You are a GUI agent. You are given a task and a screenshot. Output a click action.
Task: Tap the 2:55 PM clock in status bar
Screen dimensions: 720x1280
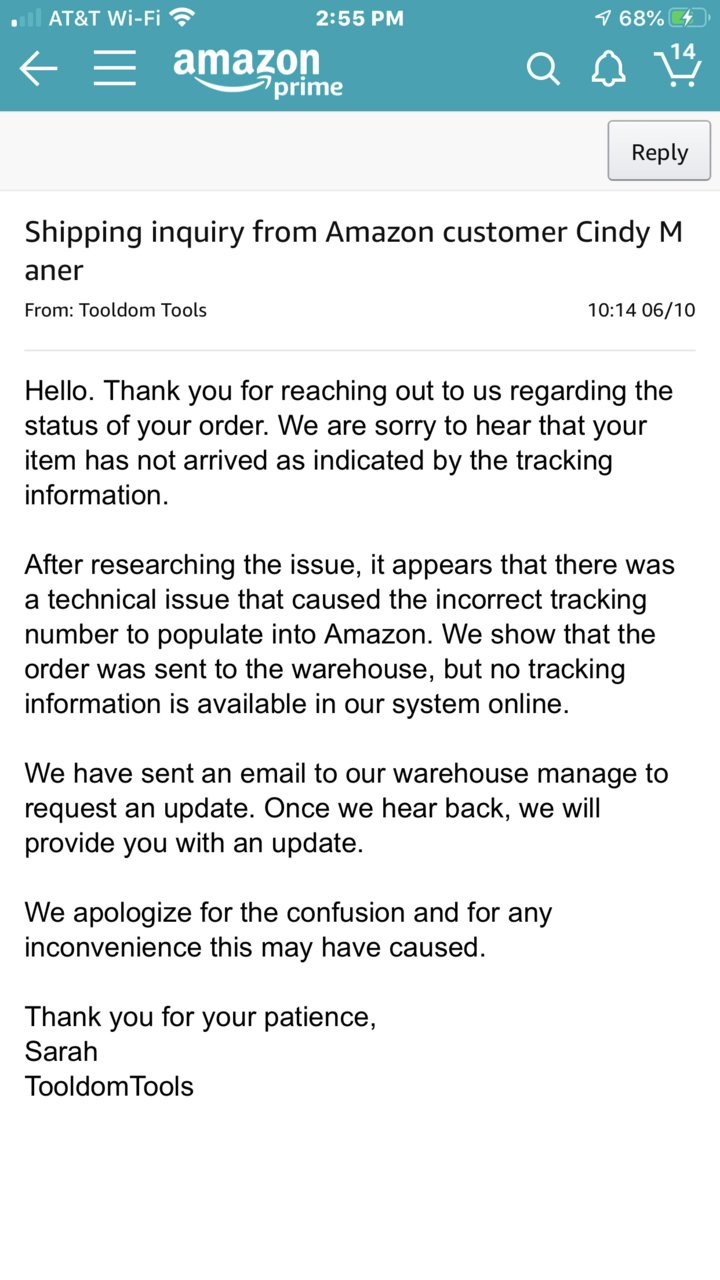359,17
